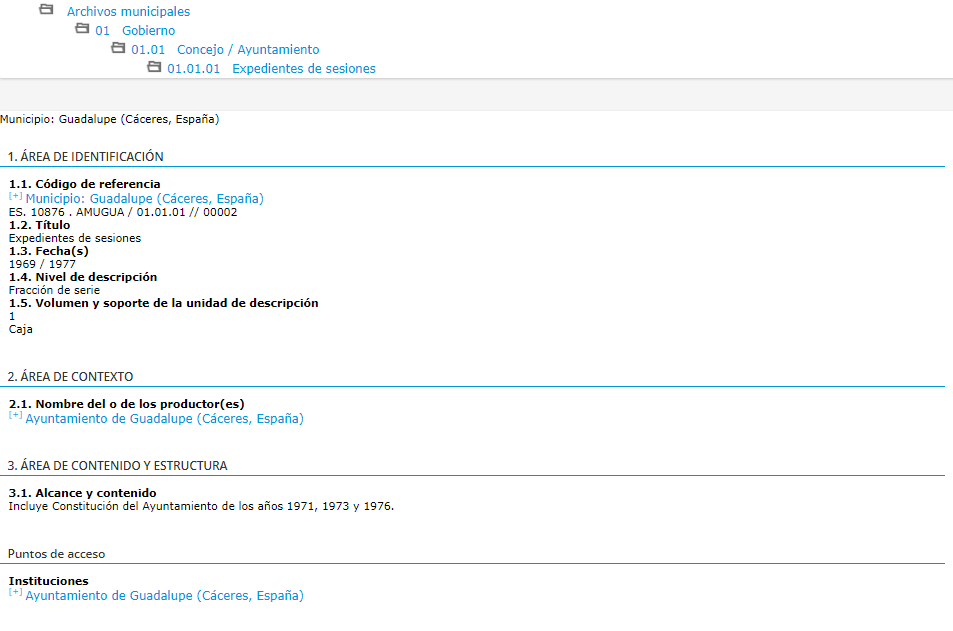Click the folder icon beside 01.01.01 Expedientes de sesiones
The width and height of the screenshot is (953, 631).
point(154,66)
